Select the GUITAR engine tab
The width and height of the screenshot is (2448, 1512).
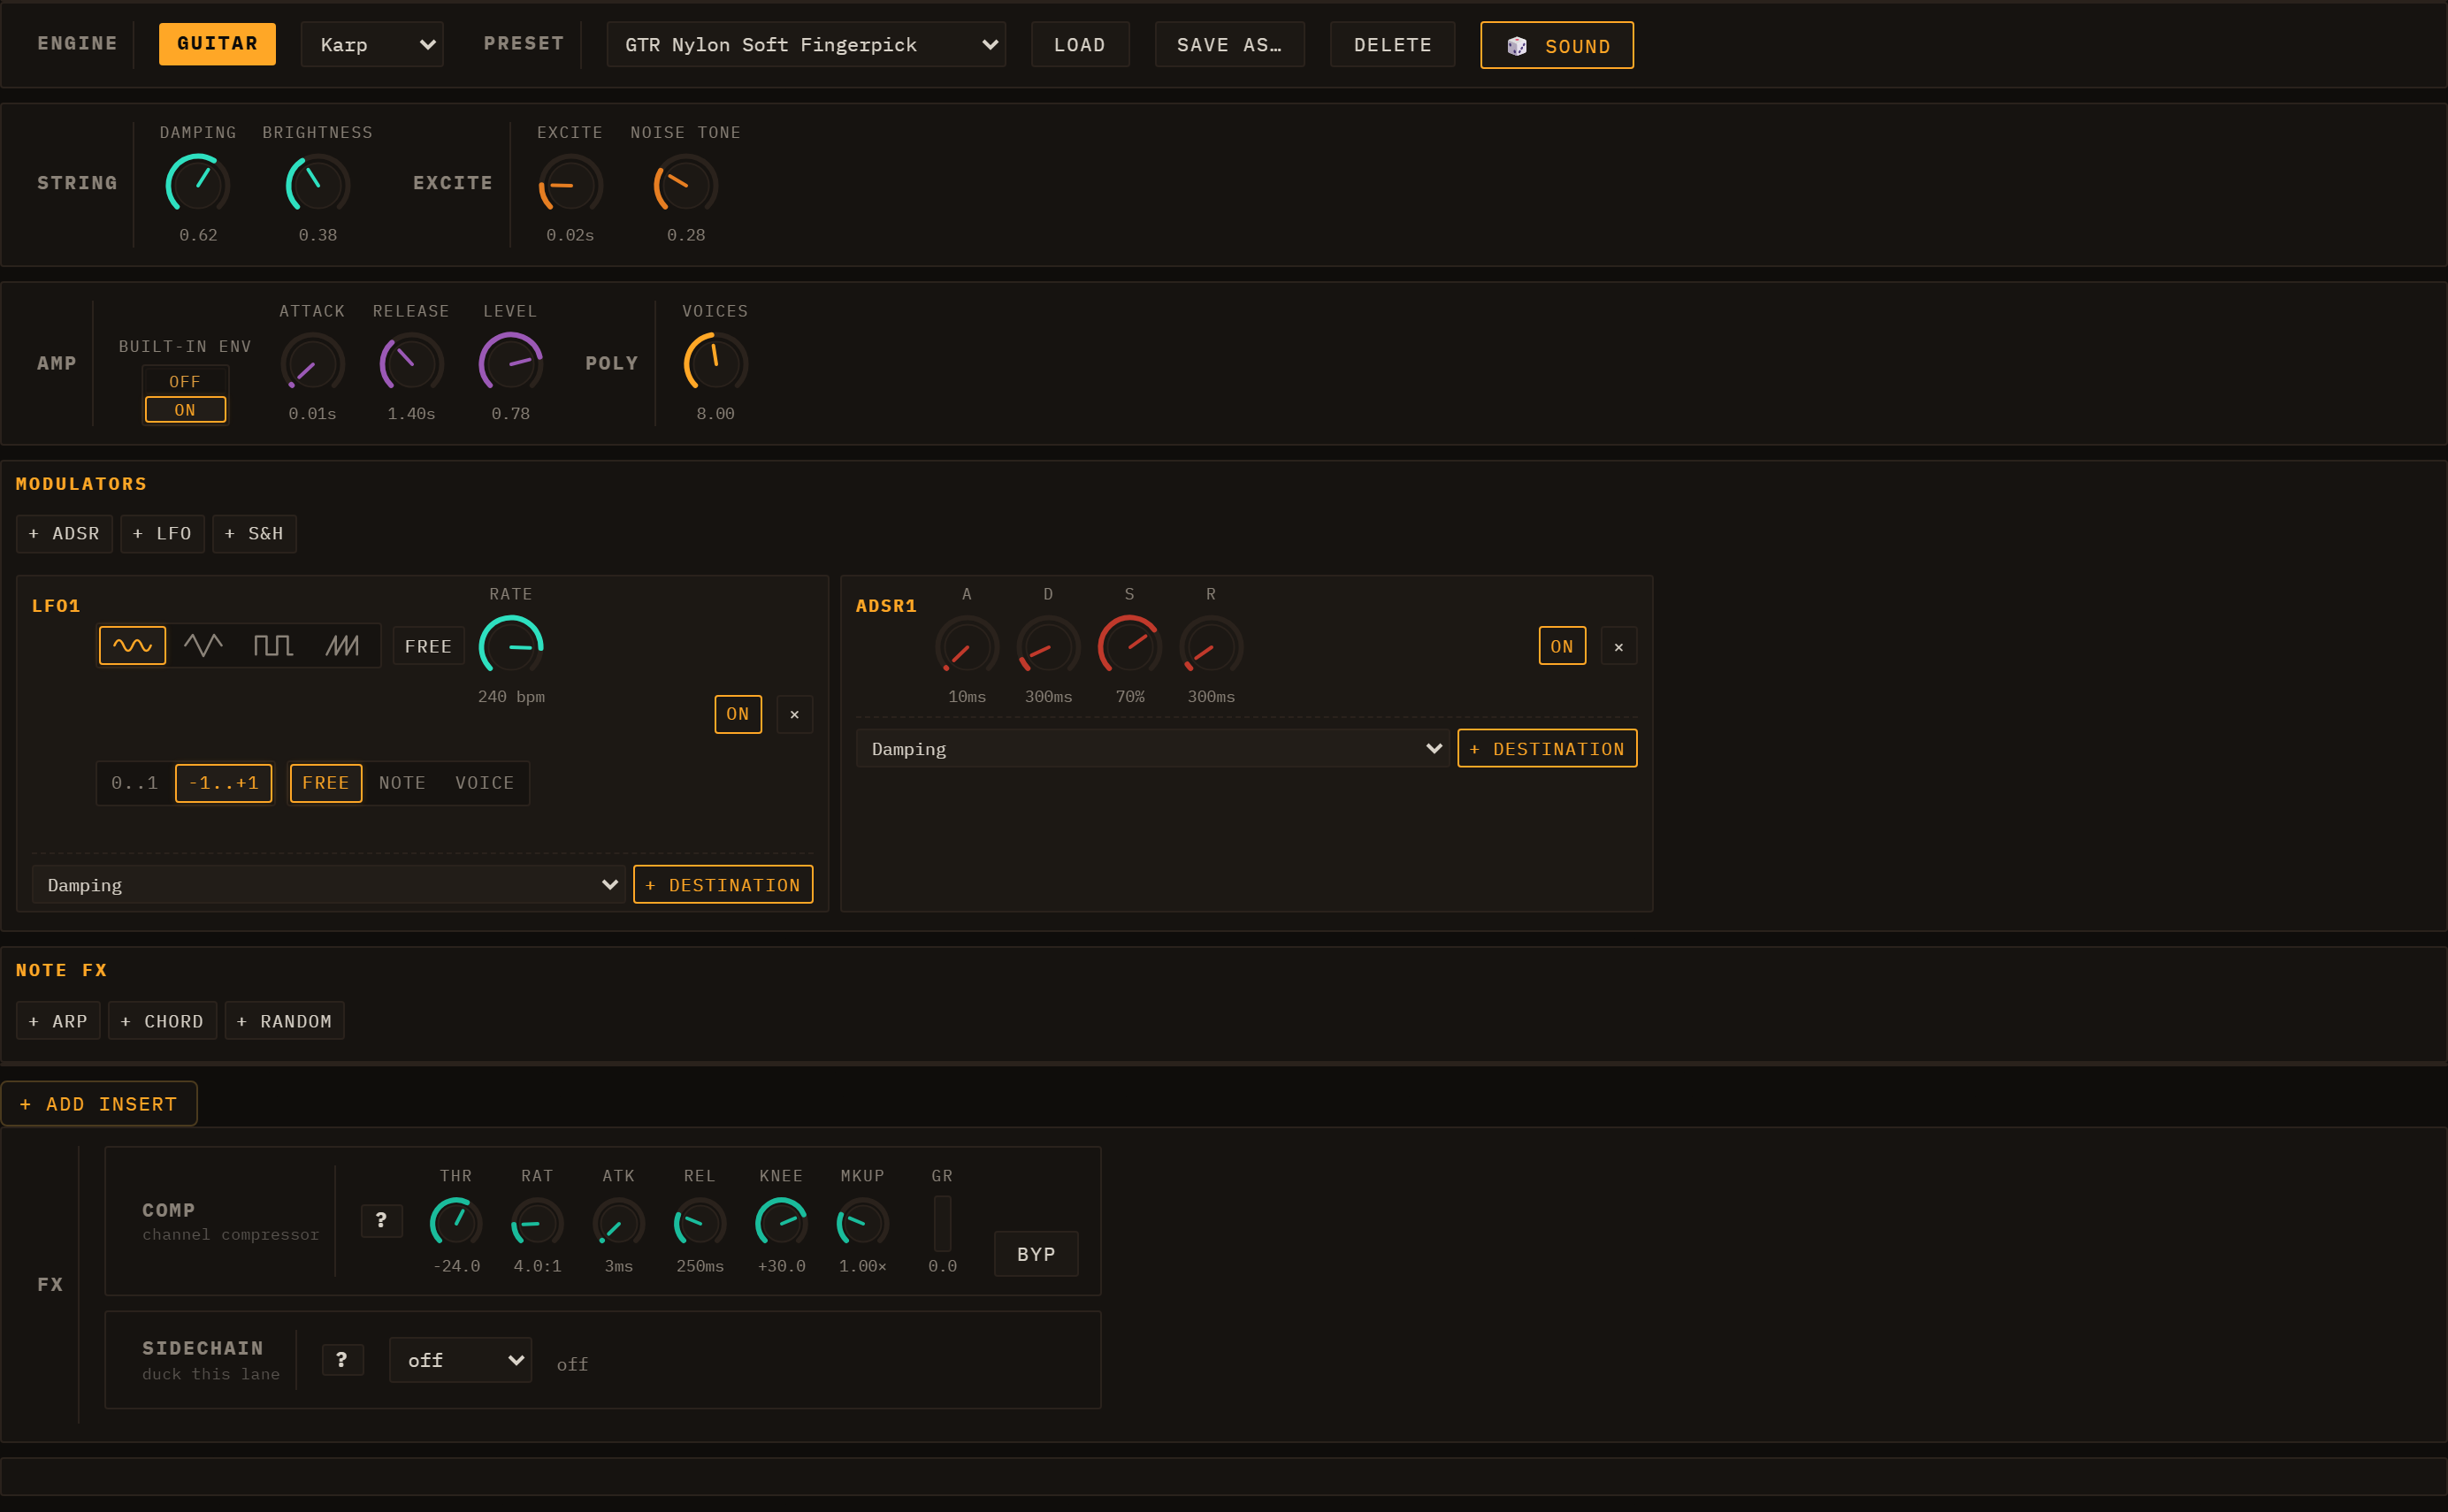click(x=217, y=44)
